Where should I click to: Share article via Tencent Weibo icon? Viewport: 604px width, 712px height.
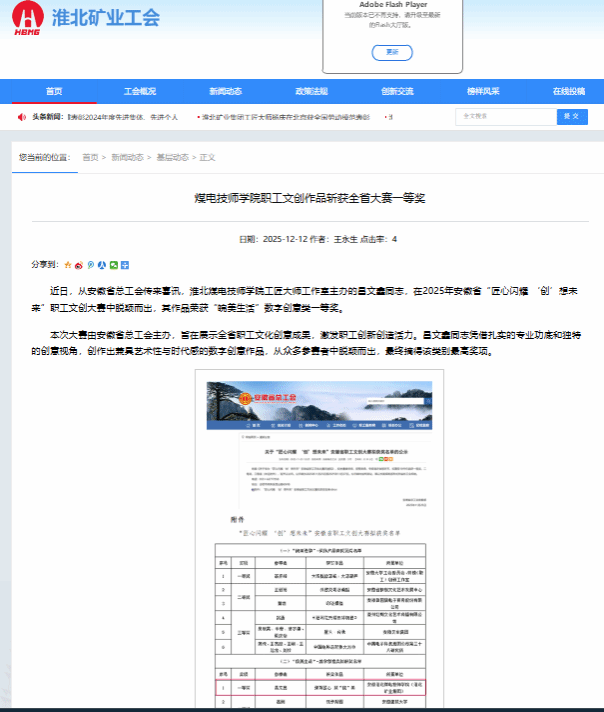pyautogui.click(x=91, y=265)
